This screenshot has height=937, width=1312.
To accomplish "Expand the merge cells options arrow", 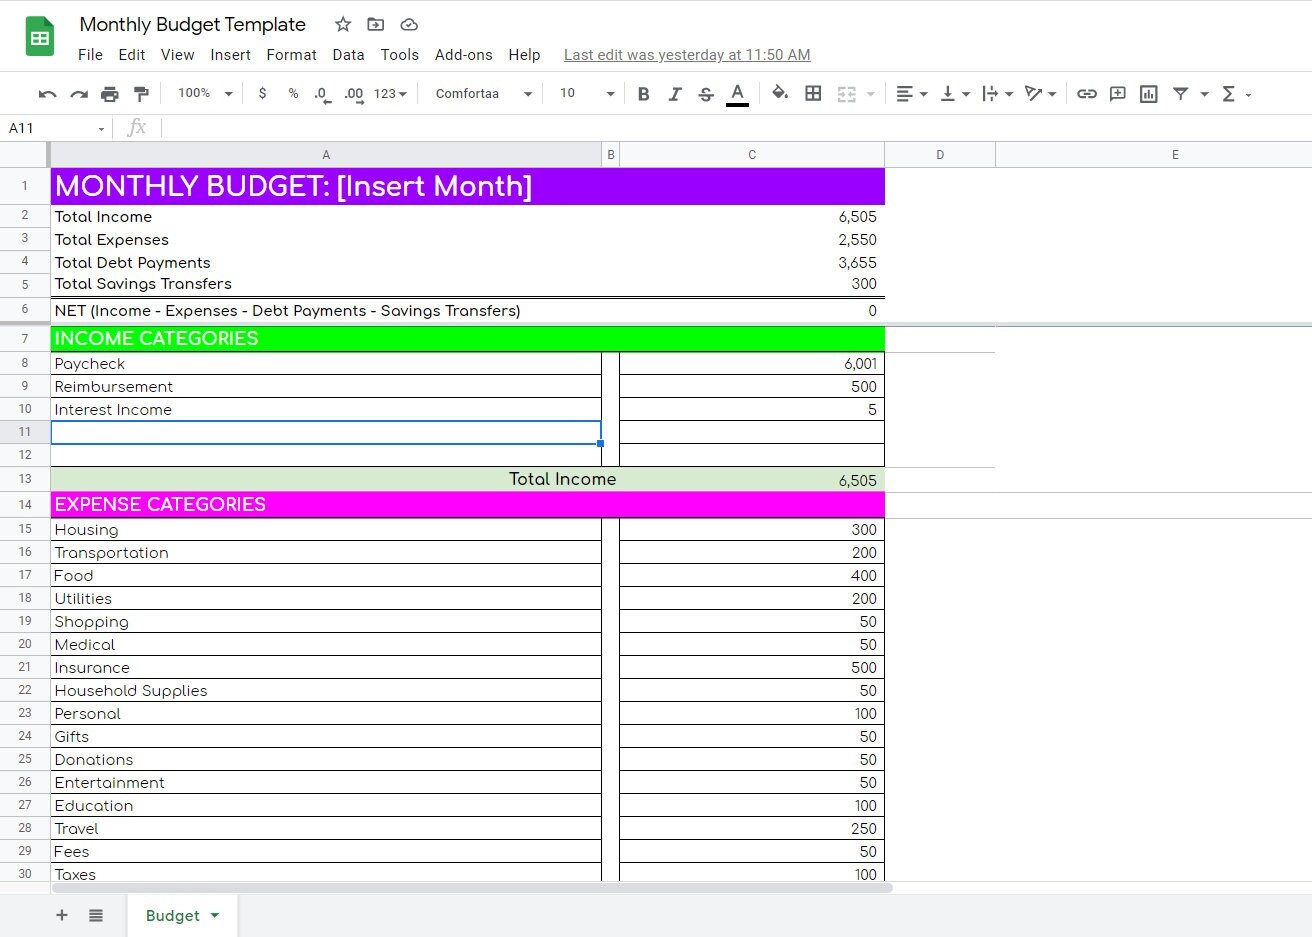I will (871, 94).
